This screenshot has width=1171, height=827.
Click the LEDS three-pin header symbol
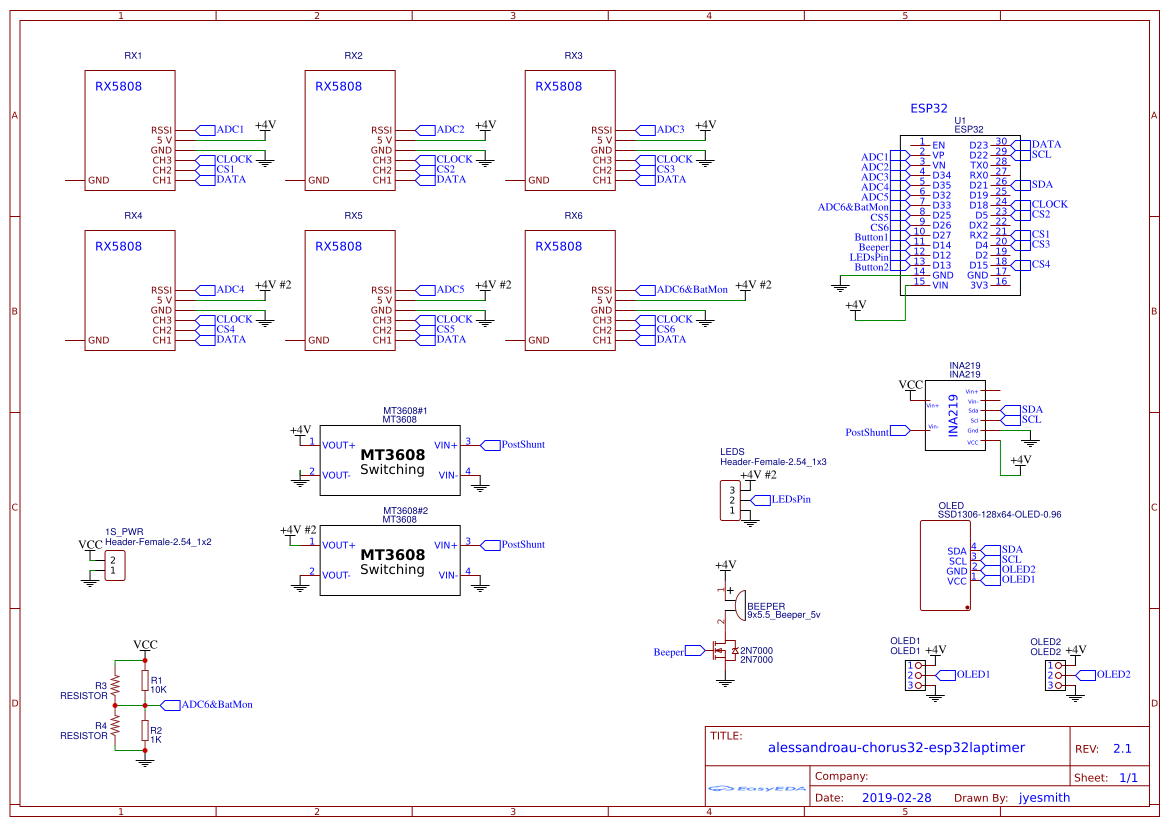click(730, 501)
